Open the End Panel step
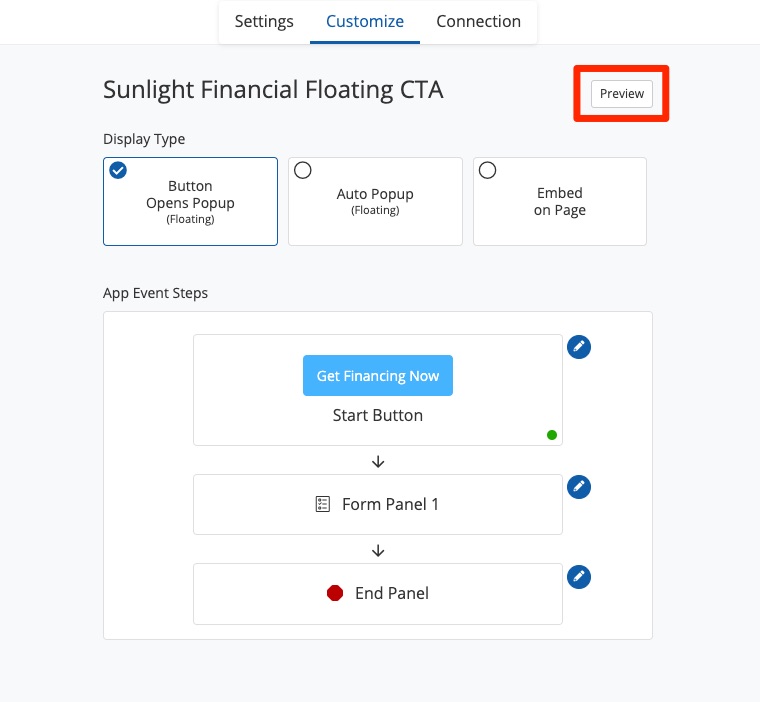 pyautogui.click(x=391, y=593)
